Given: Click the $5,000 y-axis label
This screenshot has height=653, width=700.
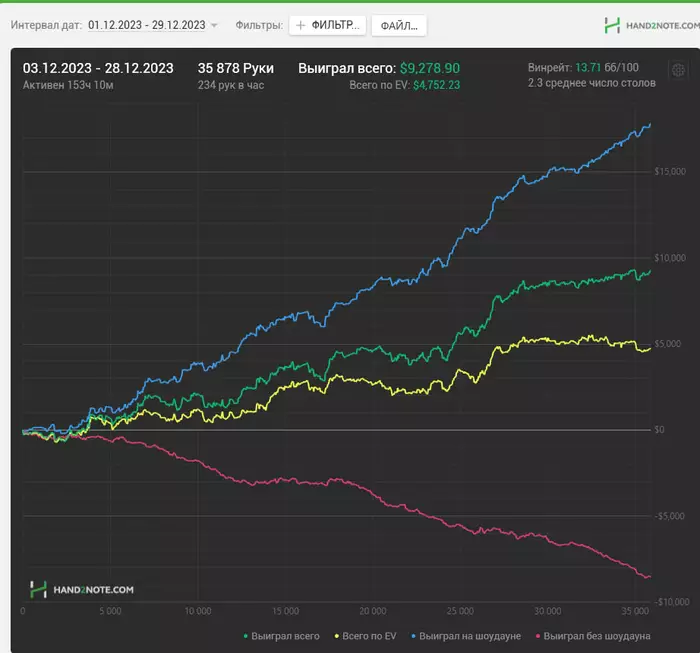Looking at the screenshot, I should (x=667, y=344).
